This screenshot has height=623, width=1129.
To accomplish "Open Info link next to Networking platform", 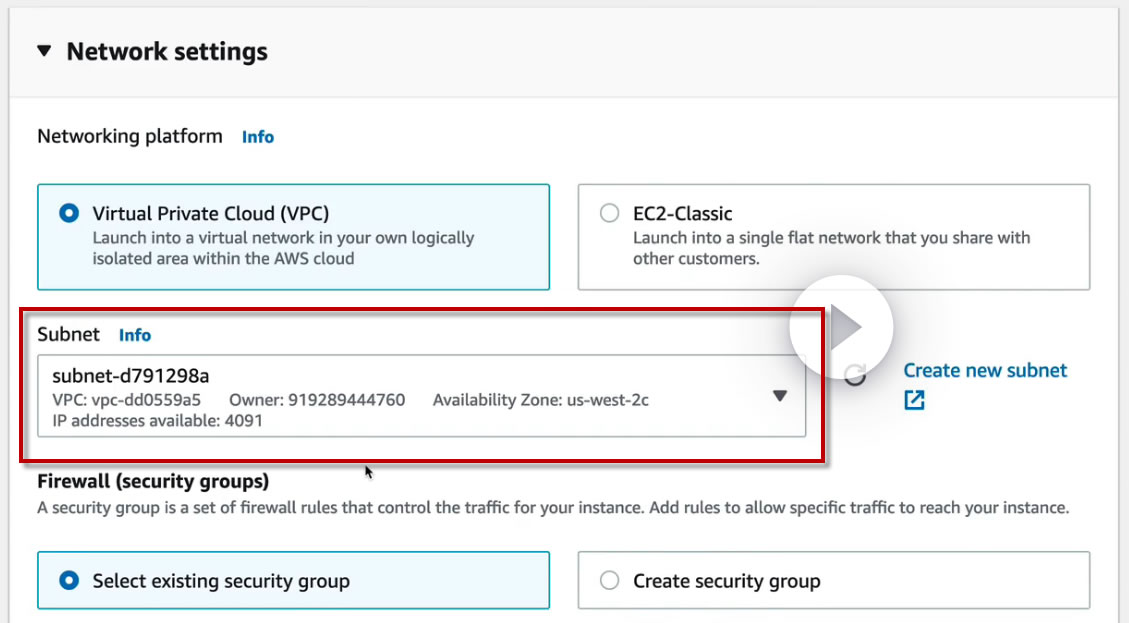I will point(258,137).
